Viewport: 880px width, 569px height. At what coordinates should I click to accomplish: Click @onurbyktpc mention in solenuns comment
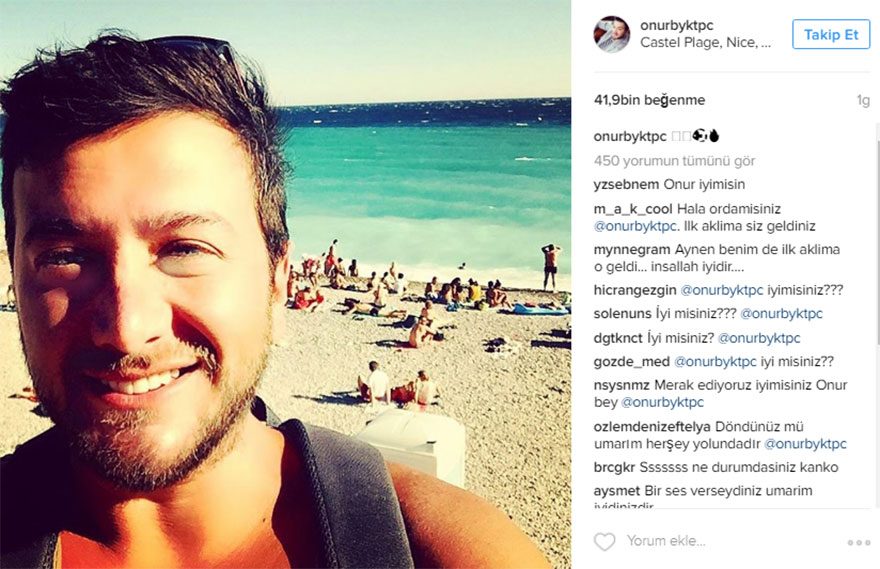click(781, 314)
